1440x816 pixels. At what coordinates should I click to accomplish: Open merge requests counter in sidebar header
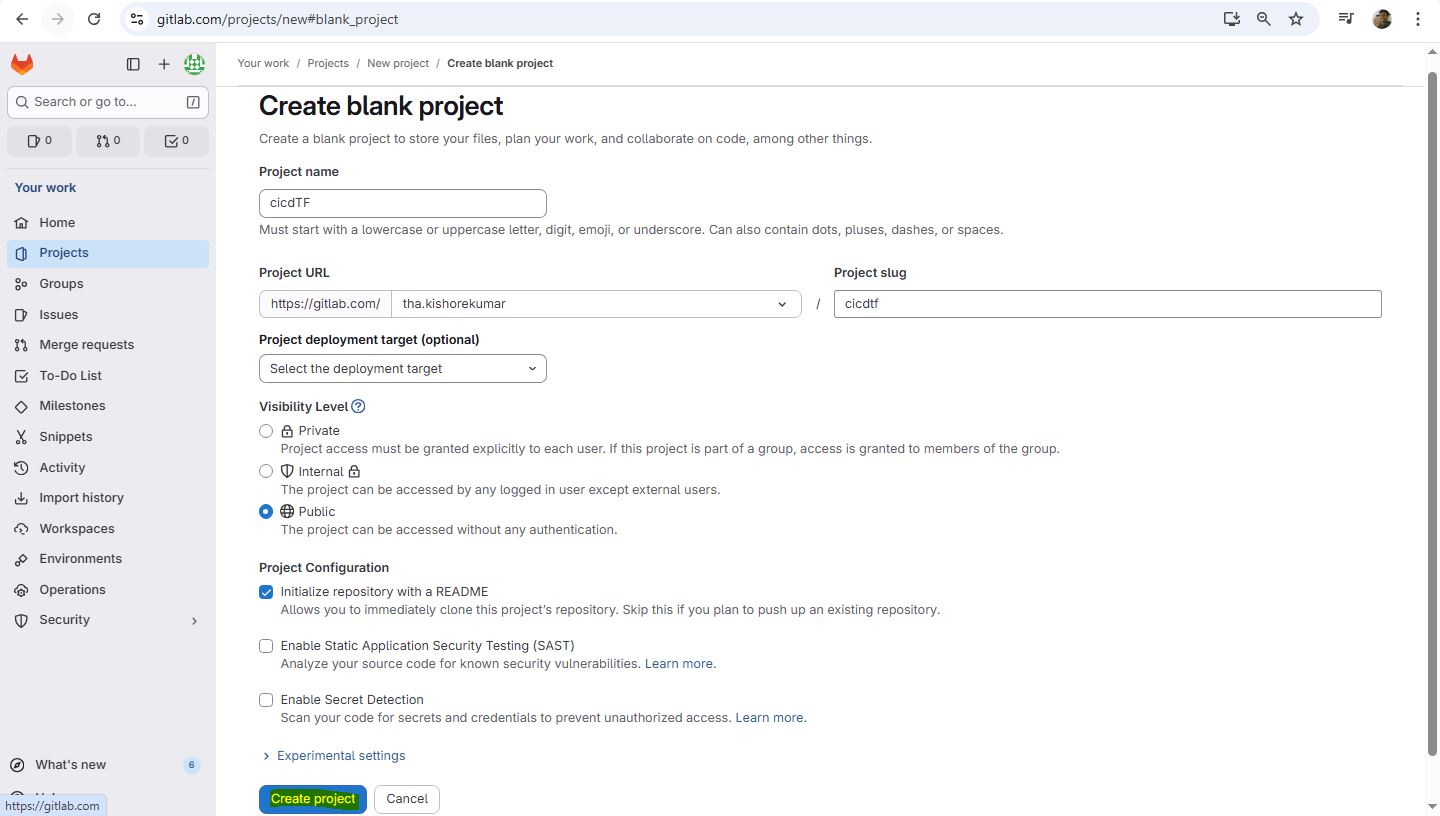click(x=108, y=141)
